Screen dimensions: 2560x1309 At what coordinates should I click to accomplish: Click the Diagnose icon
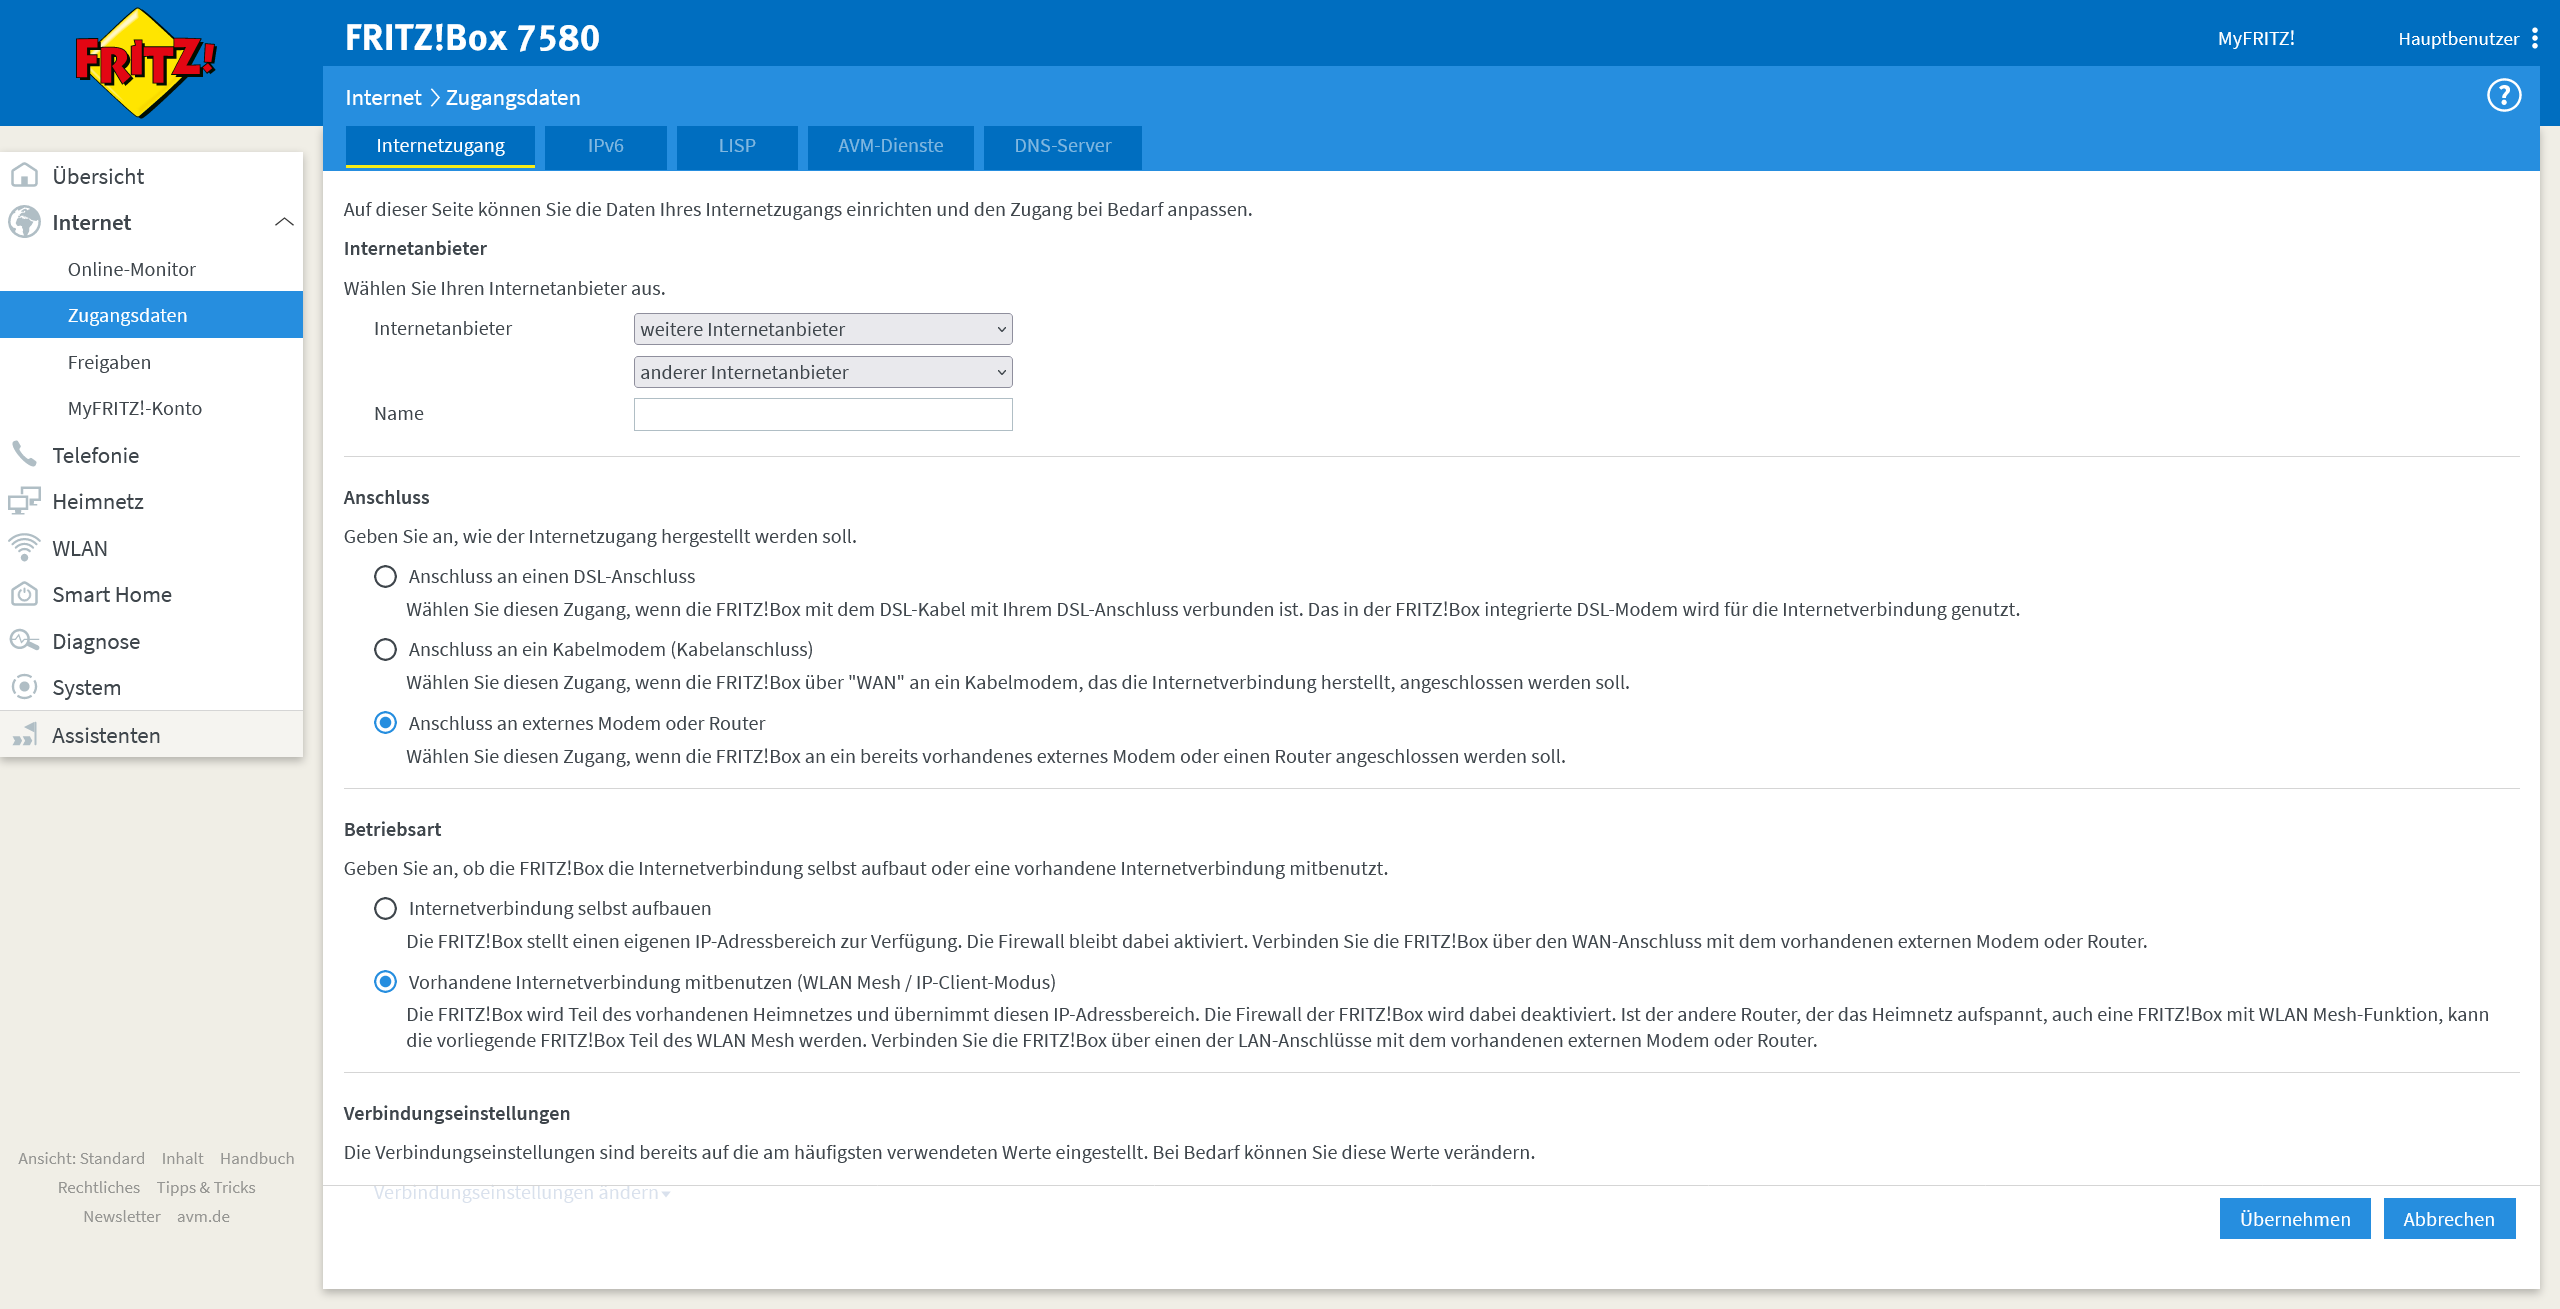(x=24, y=641)
